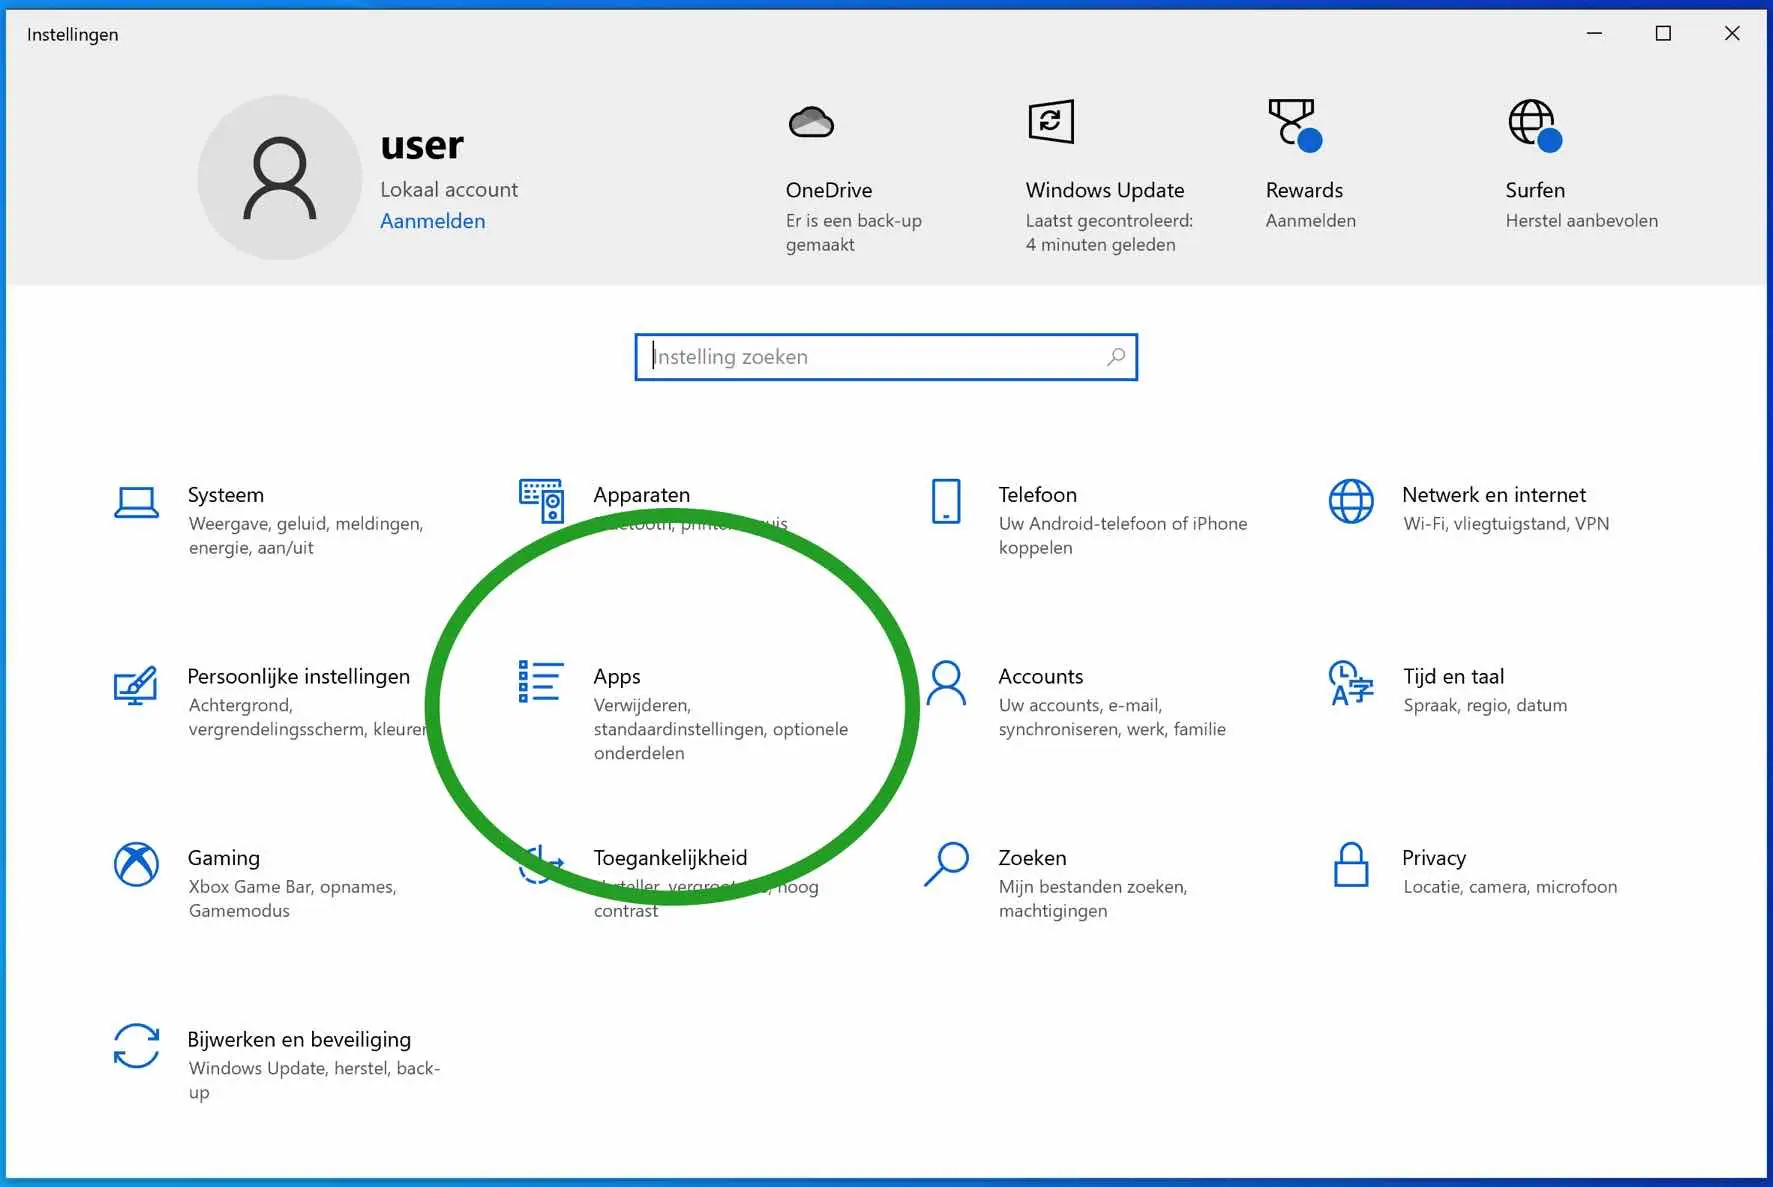The width and height of the screenshot is (1773, 1187).
Task: Click 'Wi-Fi, vliegtuigstand, VPN' description
Action: tap(1506, 524)
